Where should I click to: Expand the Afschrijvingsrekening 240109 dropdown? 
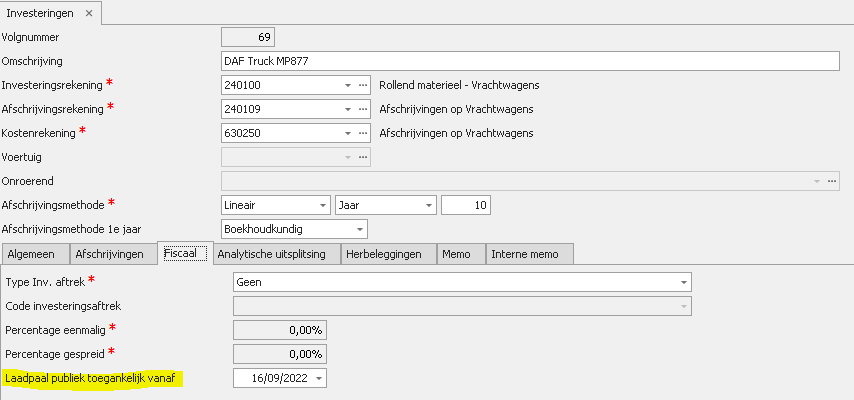(347, 109)
